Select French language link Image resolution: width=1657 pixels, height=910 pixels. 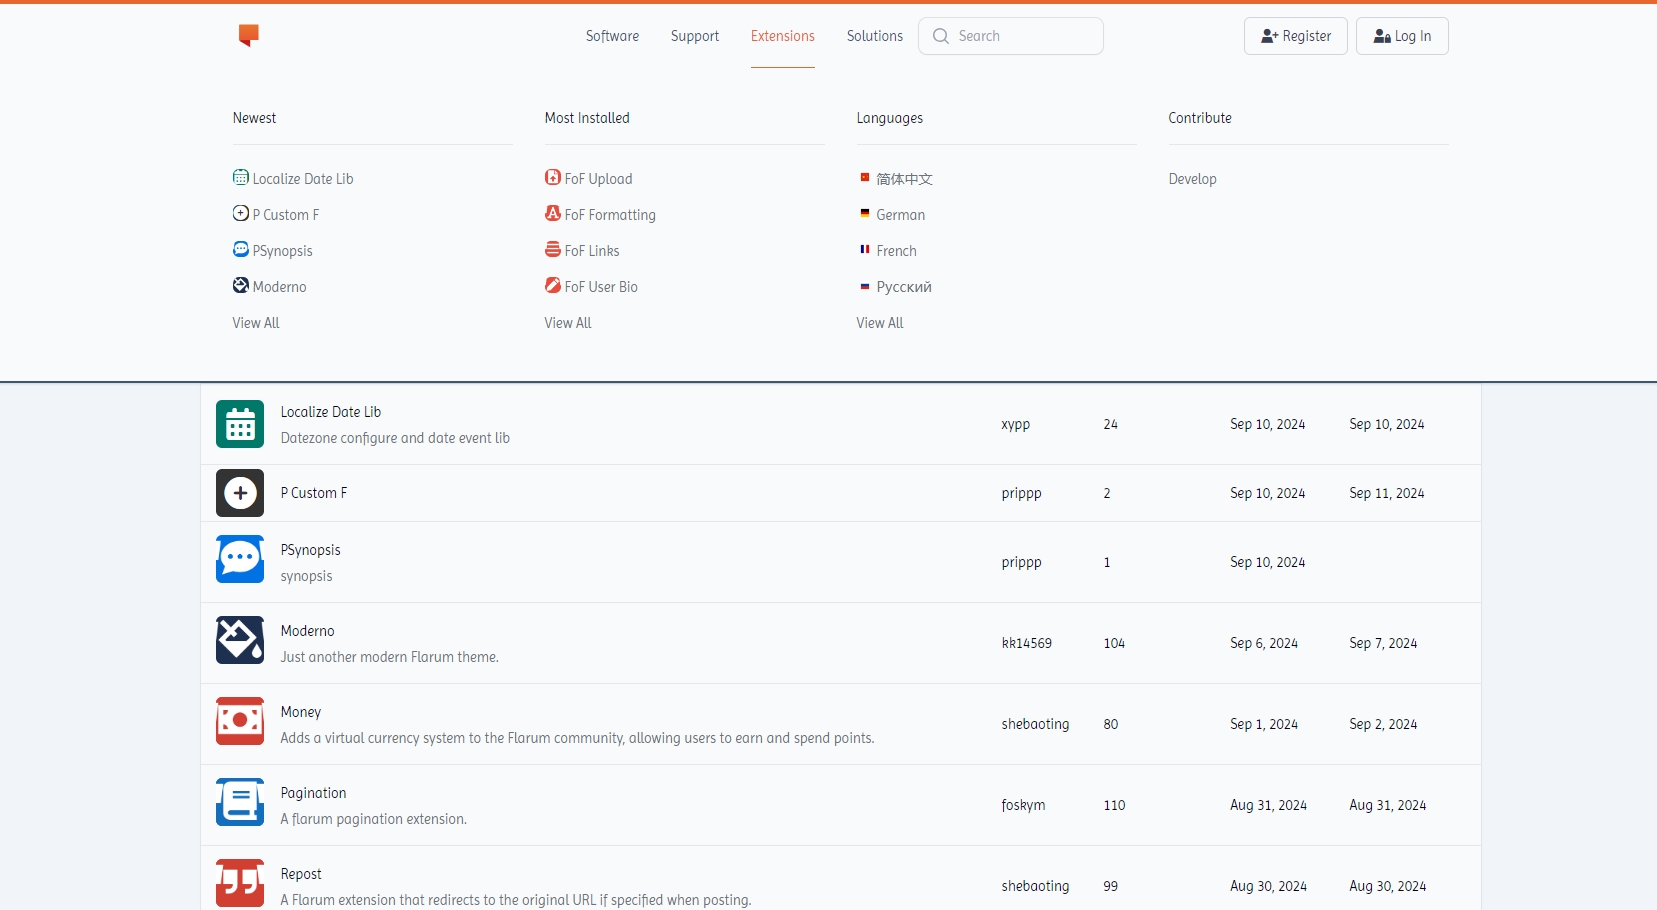click(x=897, y=251)
